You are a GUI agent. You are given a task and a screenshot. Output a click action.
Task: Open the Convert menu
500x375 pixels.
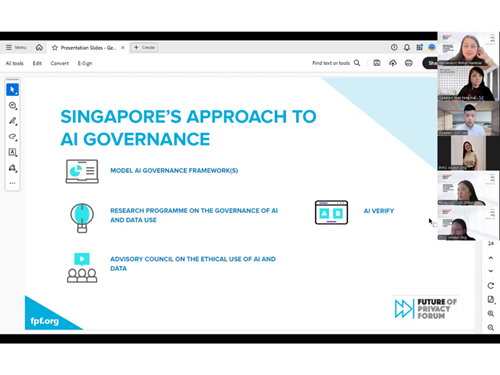click(x=60, y=63)
